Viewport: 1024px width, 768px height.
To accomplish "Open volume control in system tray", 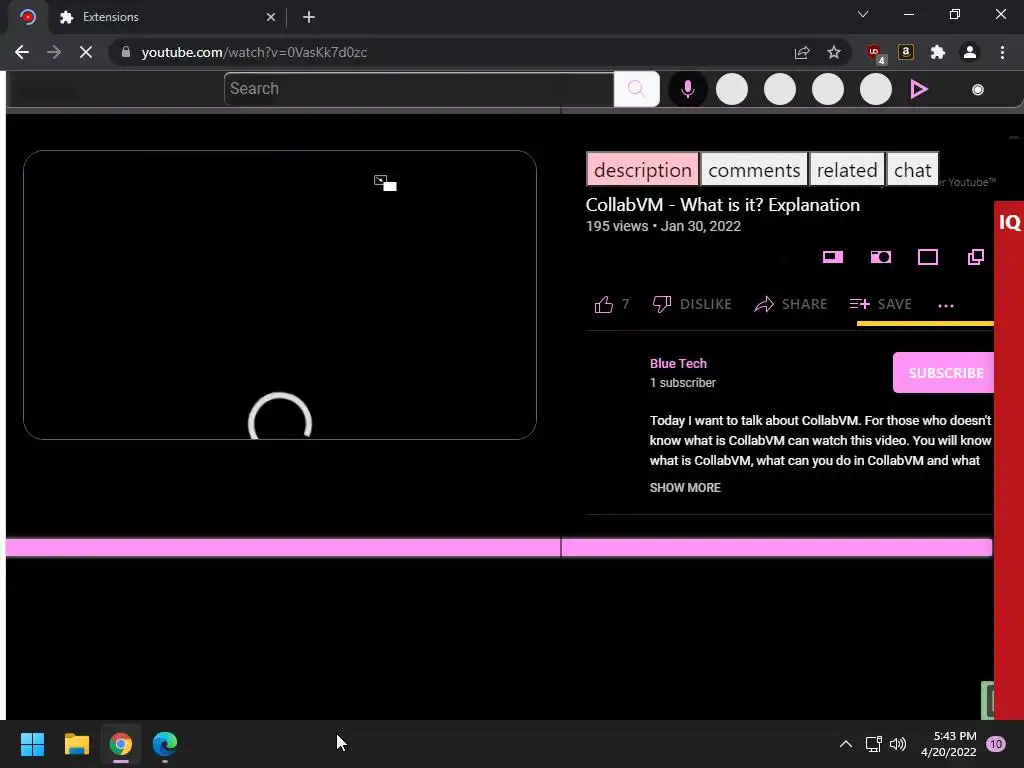I will tap(898, 744).
